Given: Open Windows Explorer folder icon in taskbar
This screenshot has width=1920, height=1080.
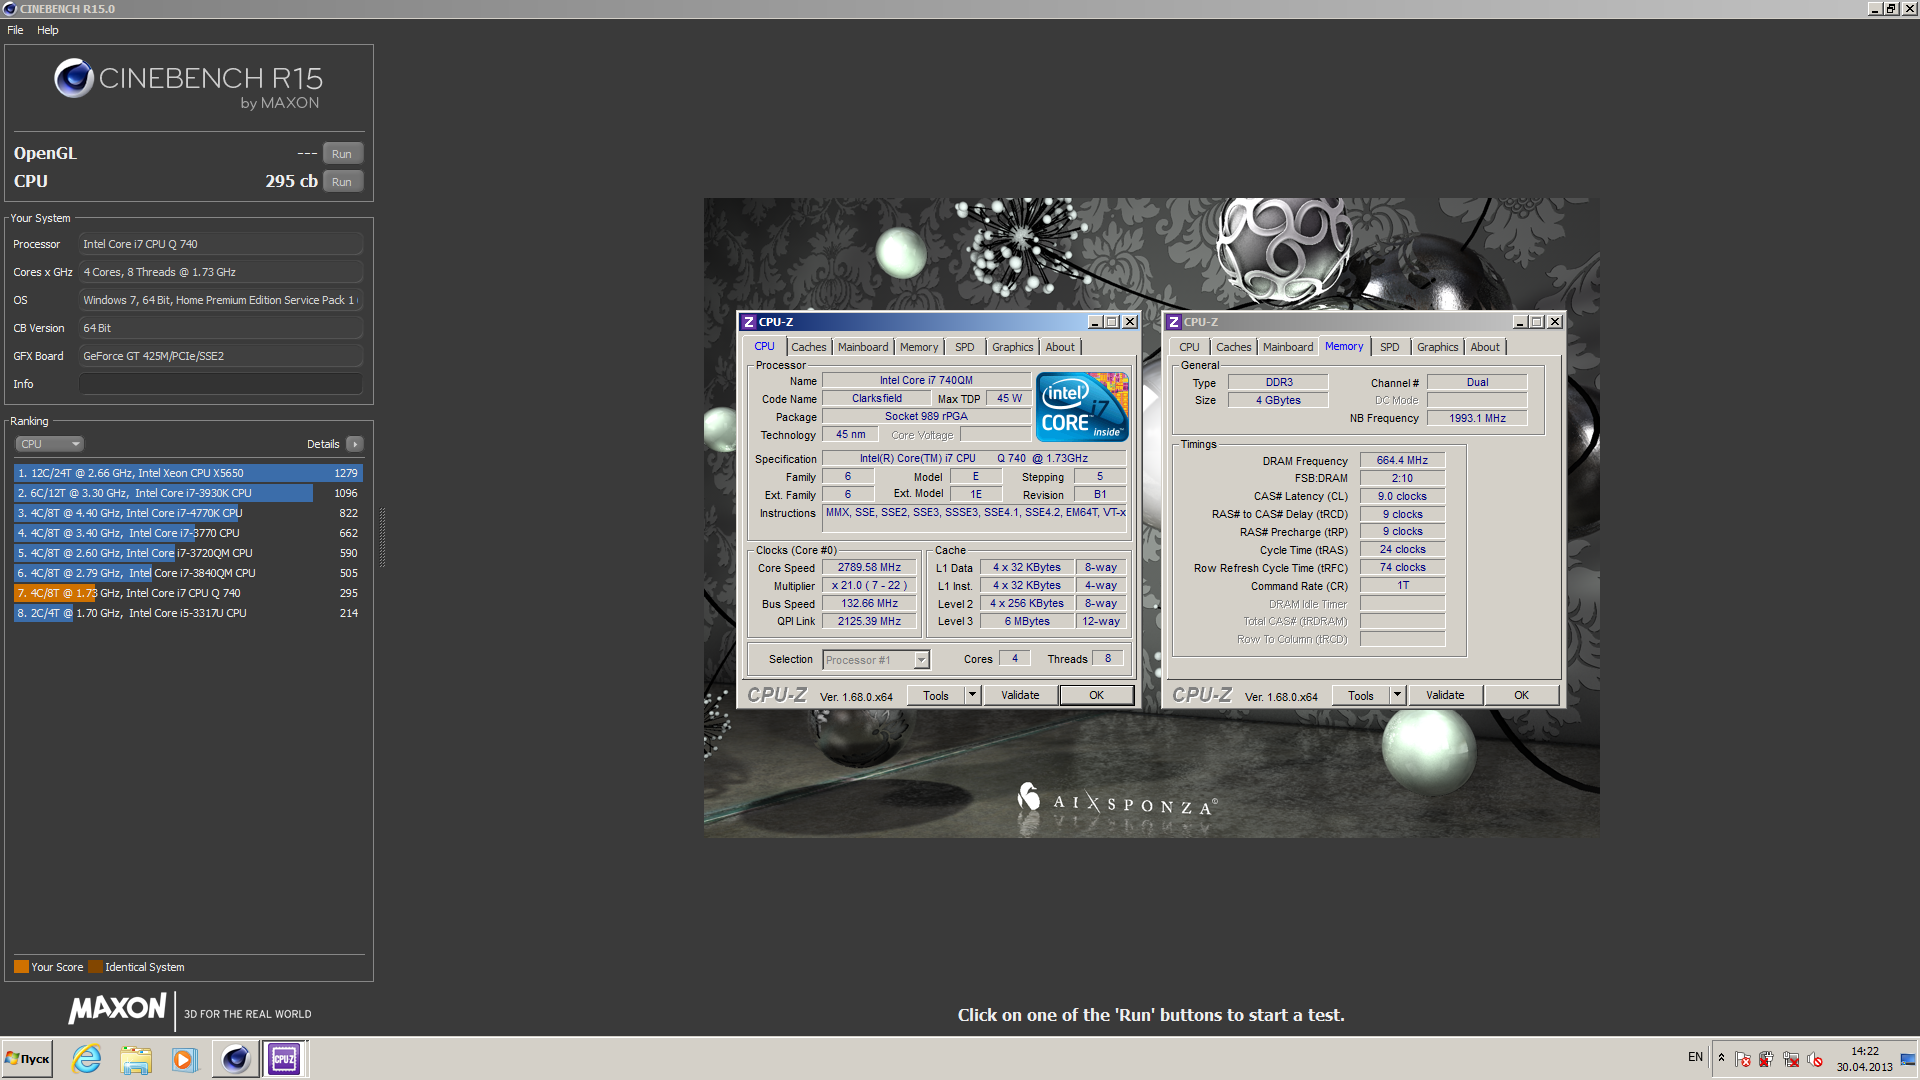Looking at the screenshot, I should pos(135,1059).
